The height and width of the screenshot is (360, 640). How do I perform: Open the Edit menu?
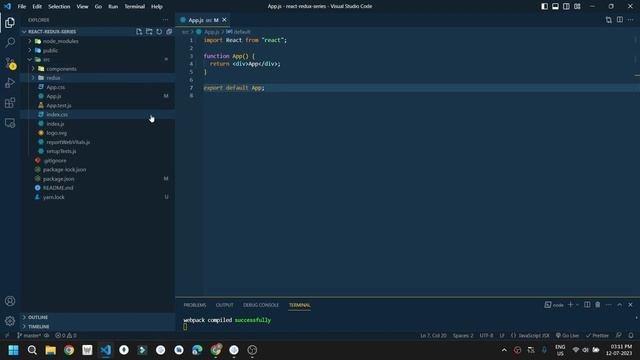point(37,7)
